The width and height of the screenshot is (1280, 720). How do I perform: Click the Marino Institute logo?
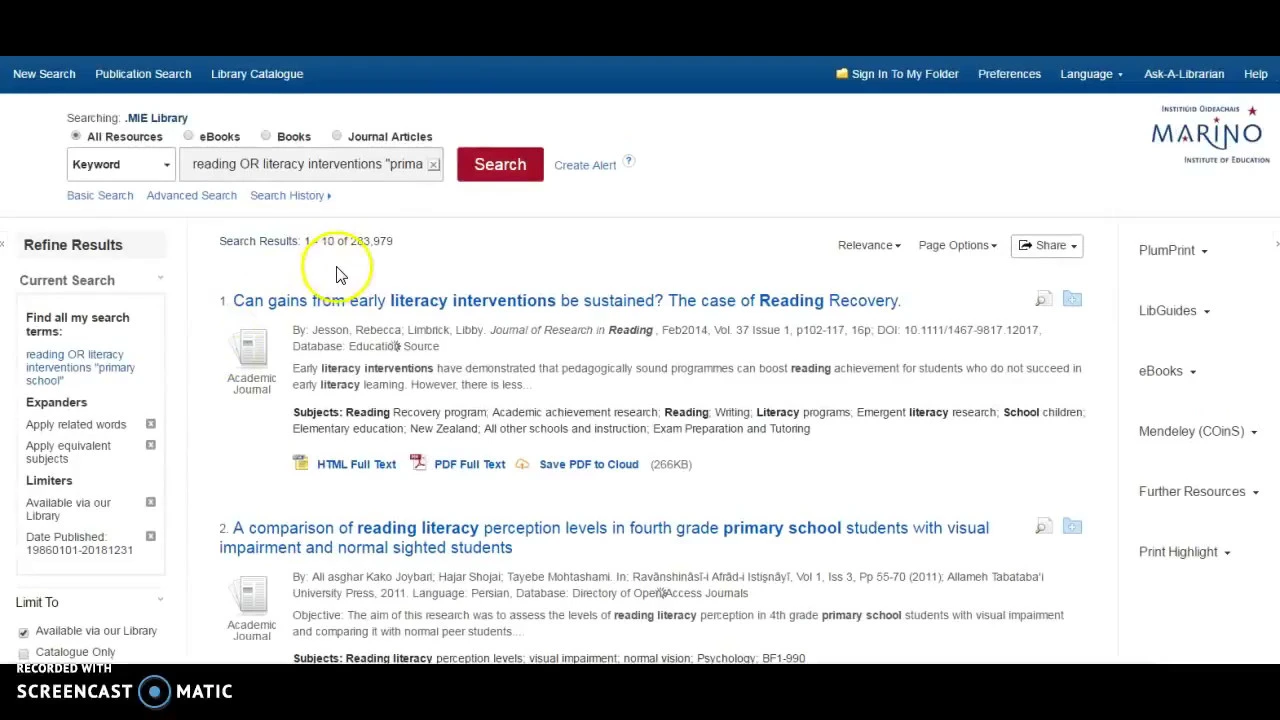[x=1210, y=134]
